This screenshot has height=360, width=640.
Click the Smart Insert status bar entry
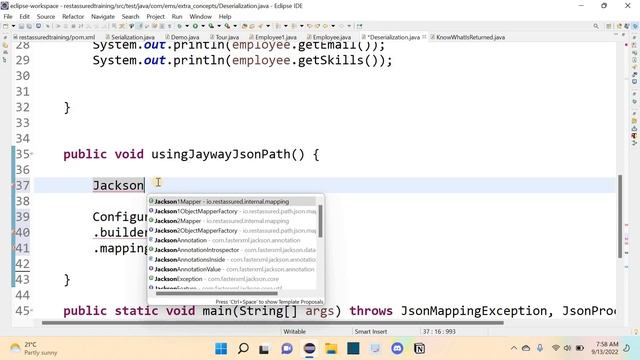(371, 331)
